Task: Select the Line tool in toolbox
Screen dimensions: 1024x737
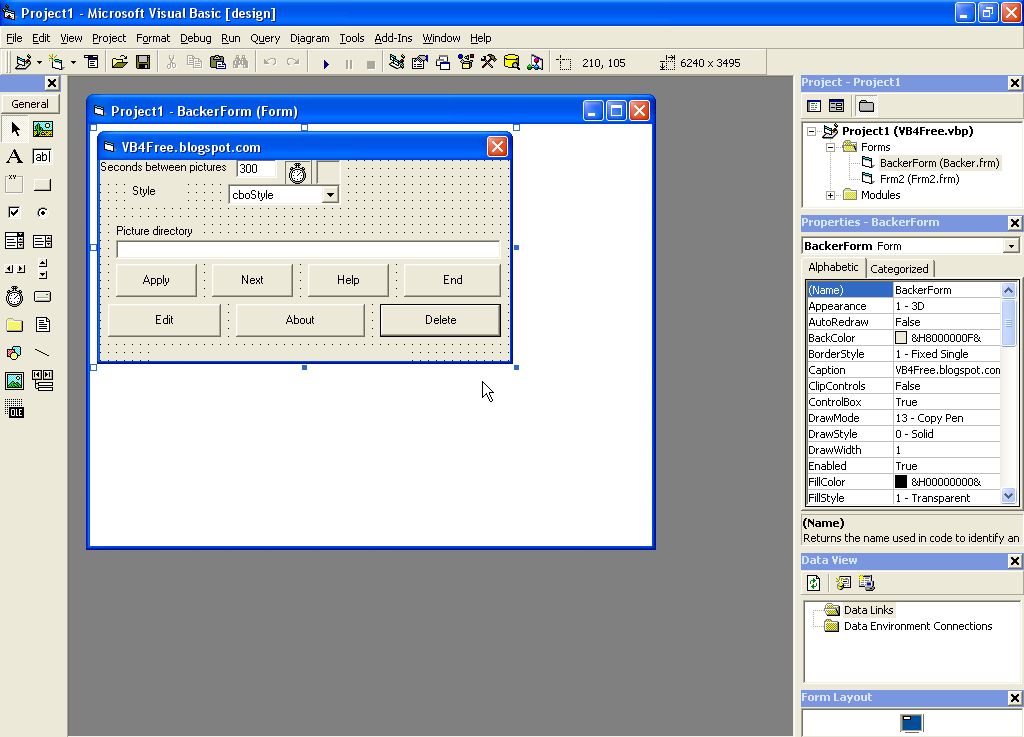Action: tap(42, 353)
